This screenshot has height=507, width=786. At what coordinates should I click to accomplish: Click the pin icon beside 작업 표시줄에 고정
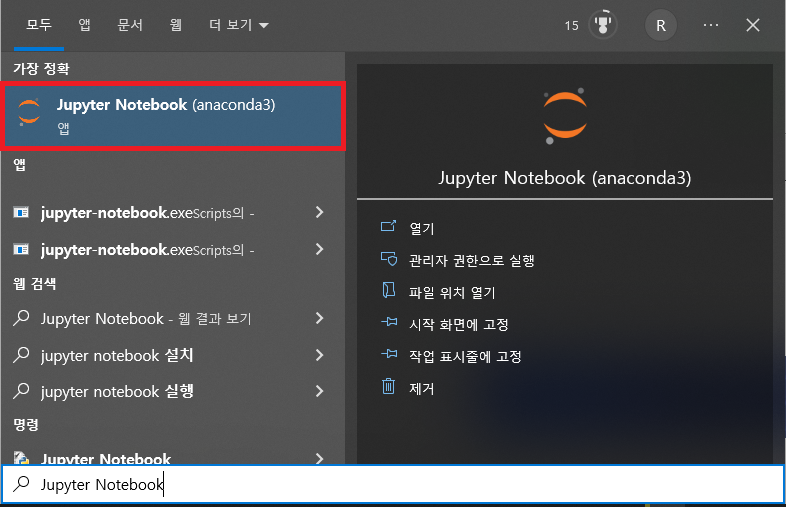tap(389, 355)
